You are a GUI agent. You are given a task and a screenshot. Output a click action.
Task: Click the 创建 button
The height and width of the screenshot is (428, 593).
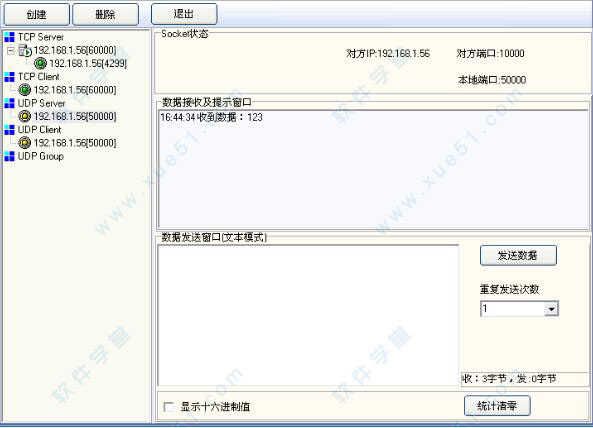tap(37, 14)
